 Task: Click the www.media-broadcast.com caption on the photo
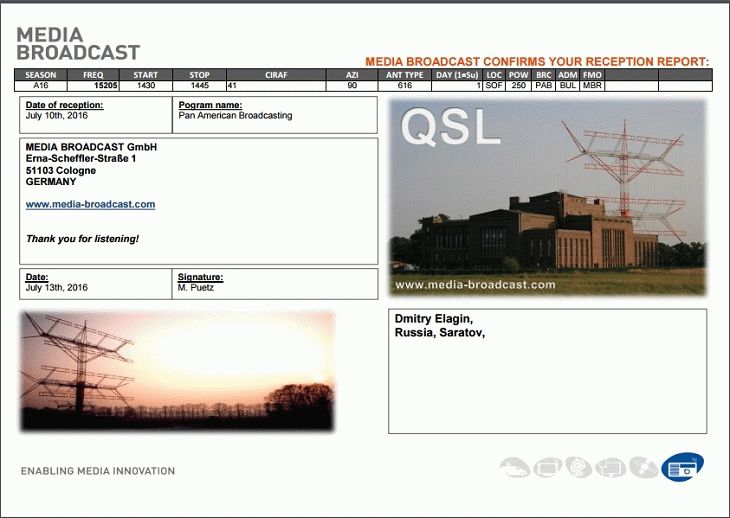click(475, 284)
